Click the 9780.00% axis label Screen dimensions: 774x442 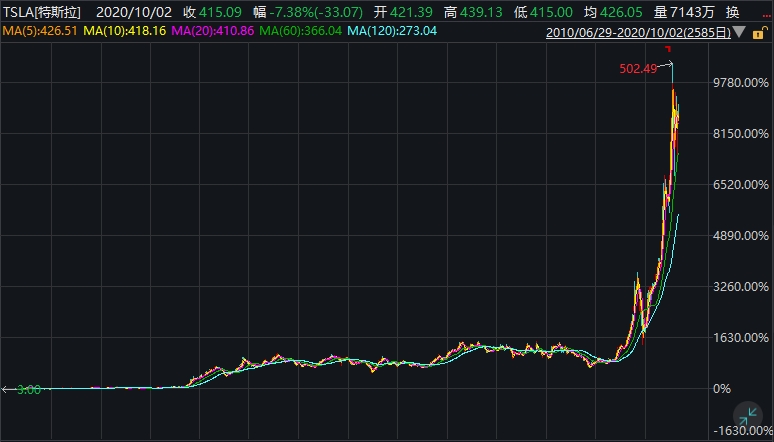(x=742, y=83)
